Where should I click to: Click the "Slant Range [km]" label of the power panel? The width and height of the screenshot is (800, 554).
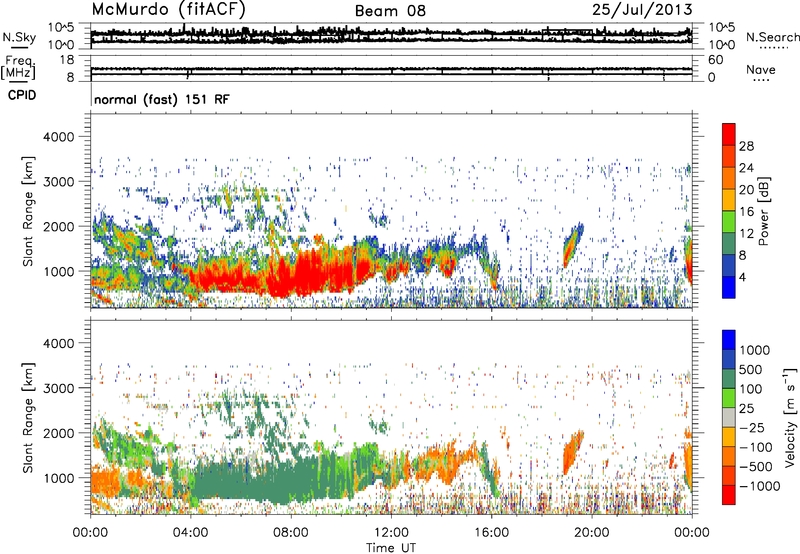click(28, 211)
